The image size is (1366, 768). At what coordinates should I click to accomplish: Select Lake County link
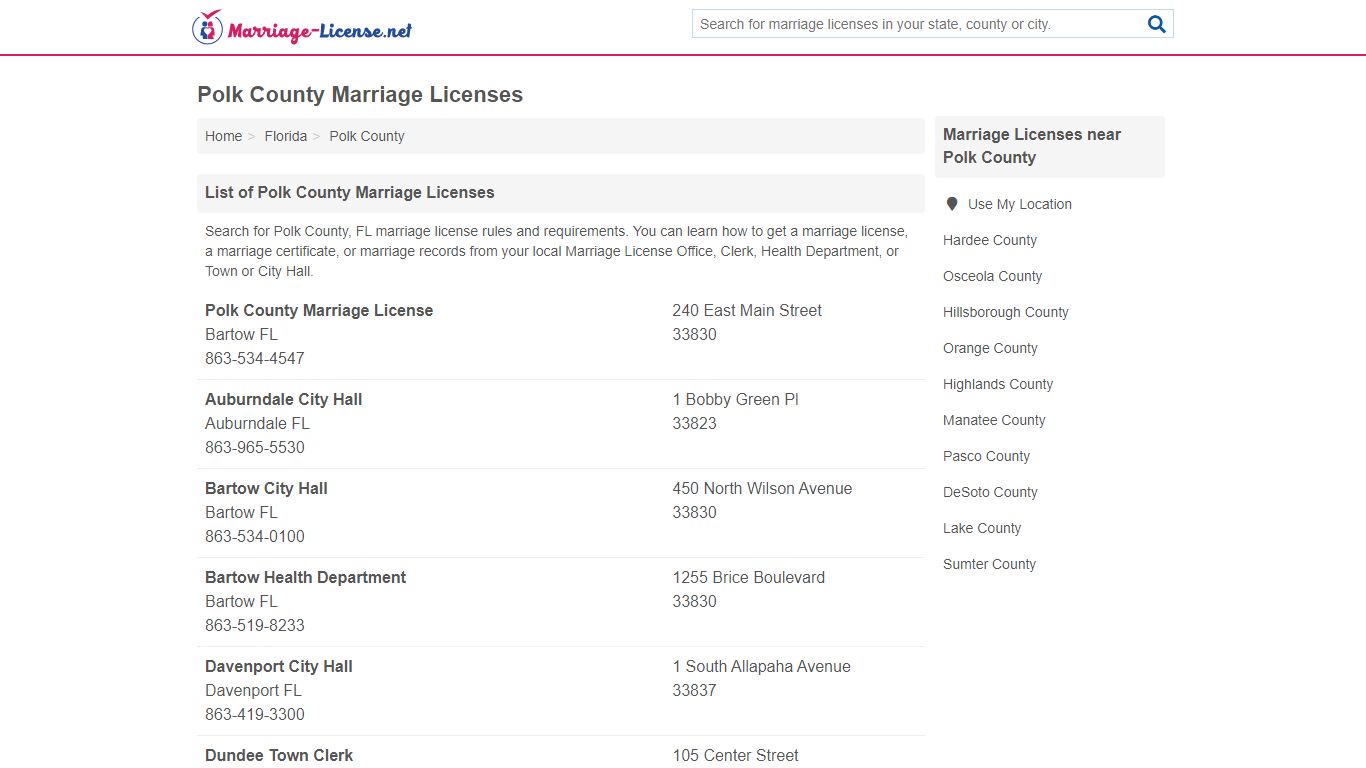pos(982,528)
